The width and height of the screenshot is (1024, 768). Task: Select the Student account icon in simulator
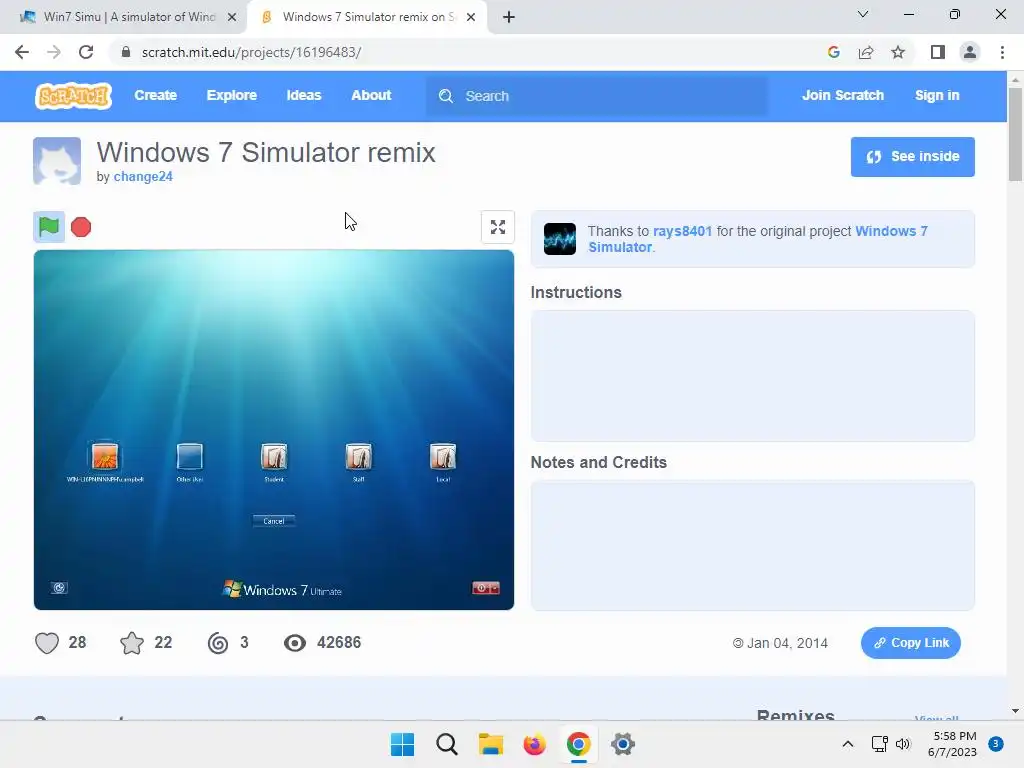pyautogui.click(x=274, y=456)
